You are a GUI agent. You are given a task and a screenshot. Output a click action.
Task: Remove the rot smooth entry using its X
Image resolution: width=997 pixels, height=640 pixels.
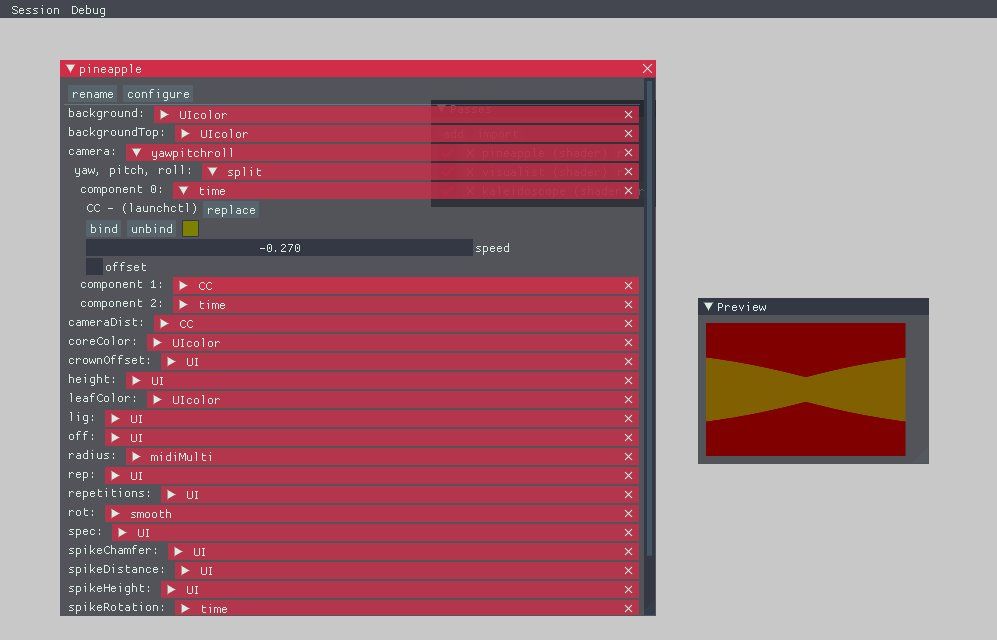628,514
